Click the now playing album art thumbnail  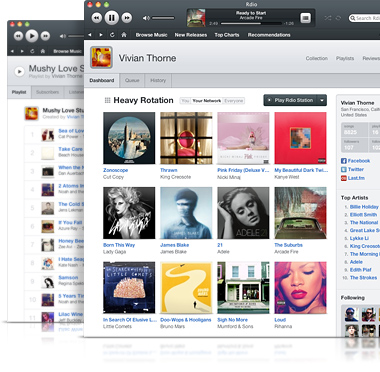(x=196, y=18)
